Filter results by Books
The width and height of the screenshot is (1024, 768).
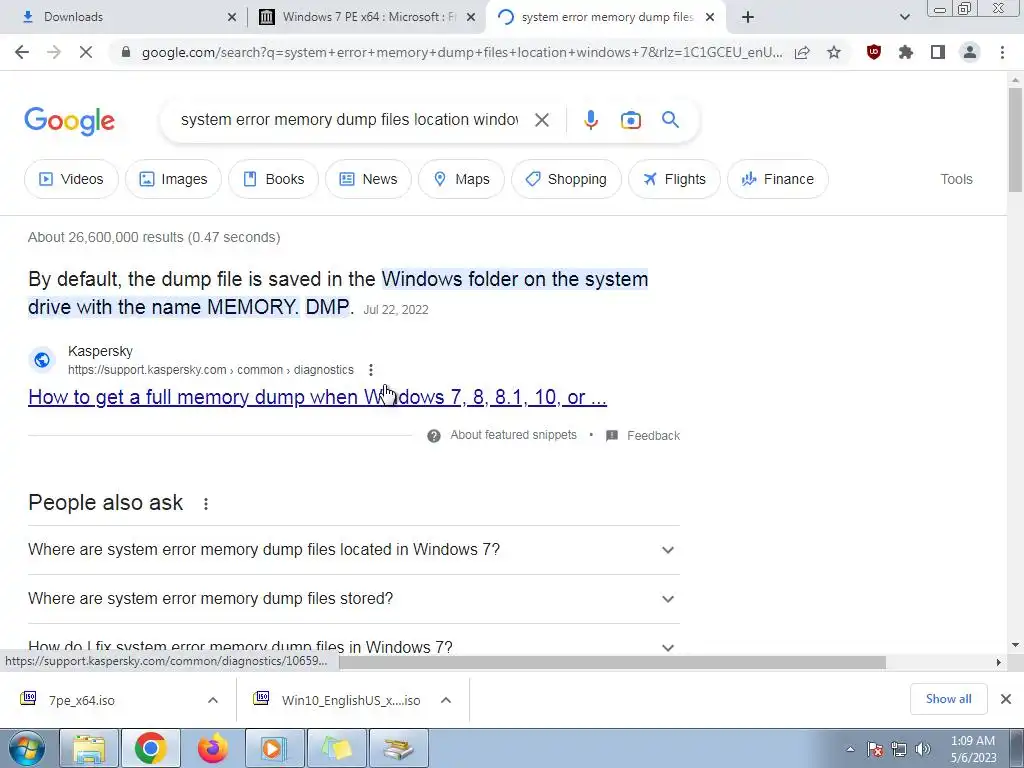[x=273, y=179]
